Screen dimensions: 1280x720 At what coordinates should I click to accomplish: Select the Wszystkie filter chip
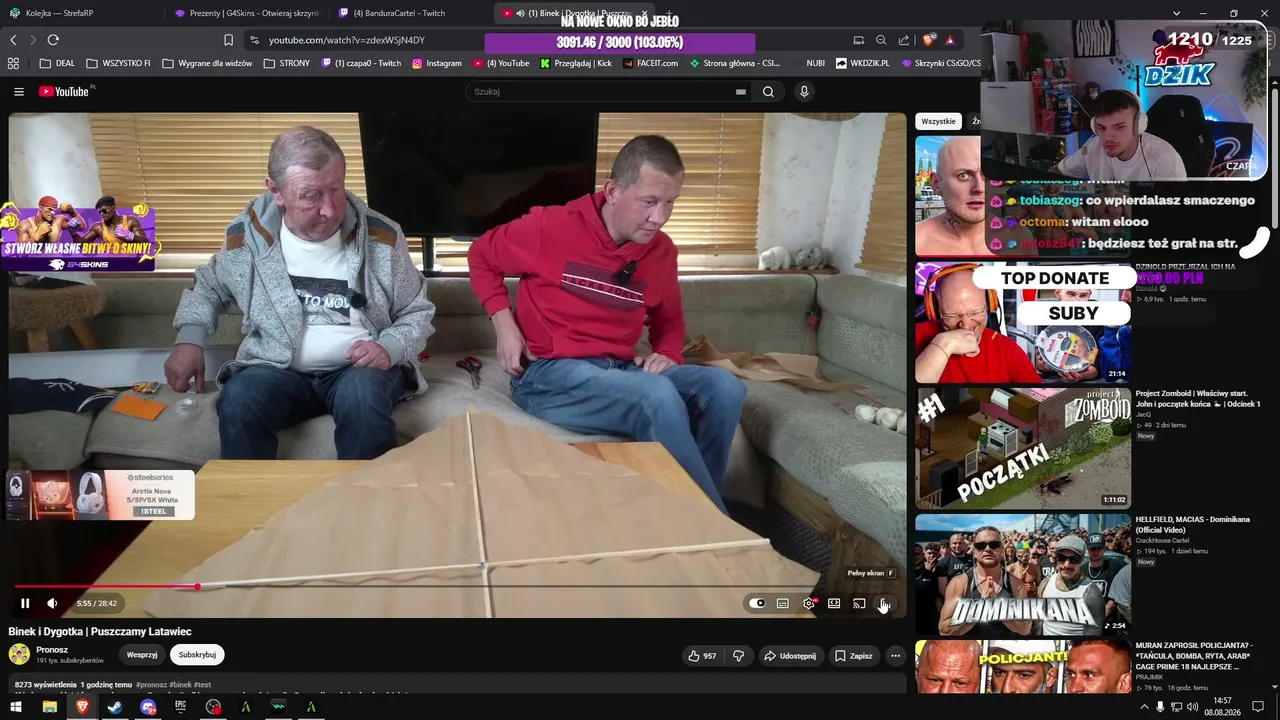tap(938, 121)
